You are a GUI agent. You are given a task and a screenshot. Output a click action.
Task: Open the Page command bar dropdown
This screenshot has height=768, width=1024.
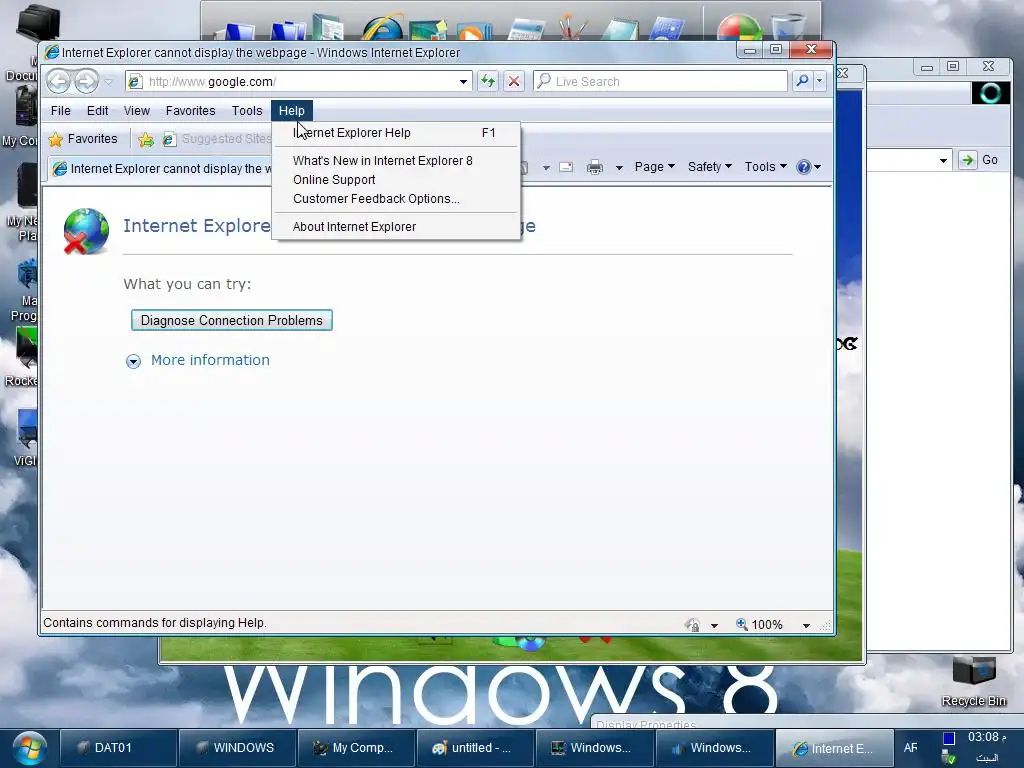coord(654,167)
